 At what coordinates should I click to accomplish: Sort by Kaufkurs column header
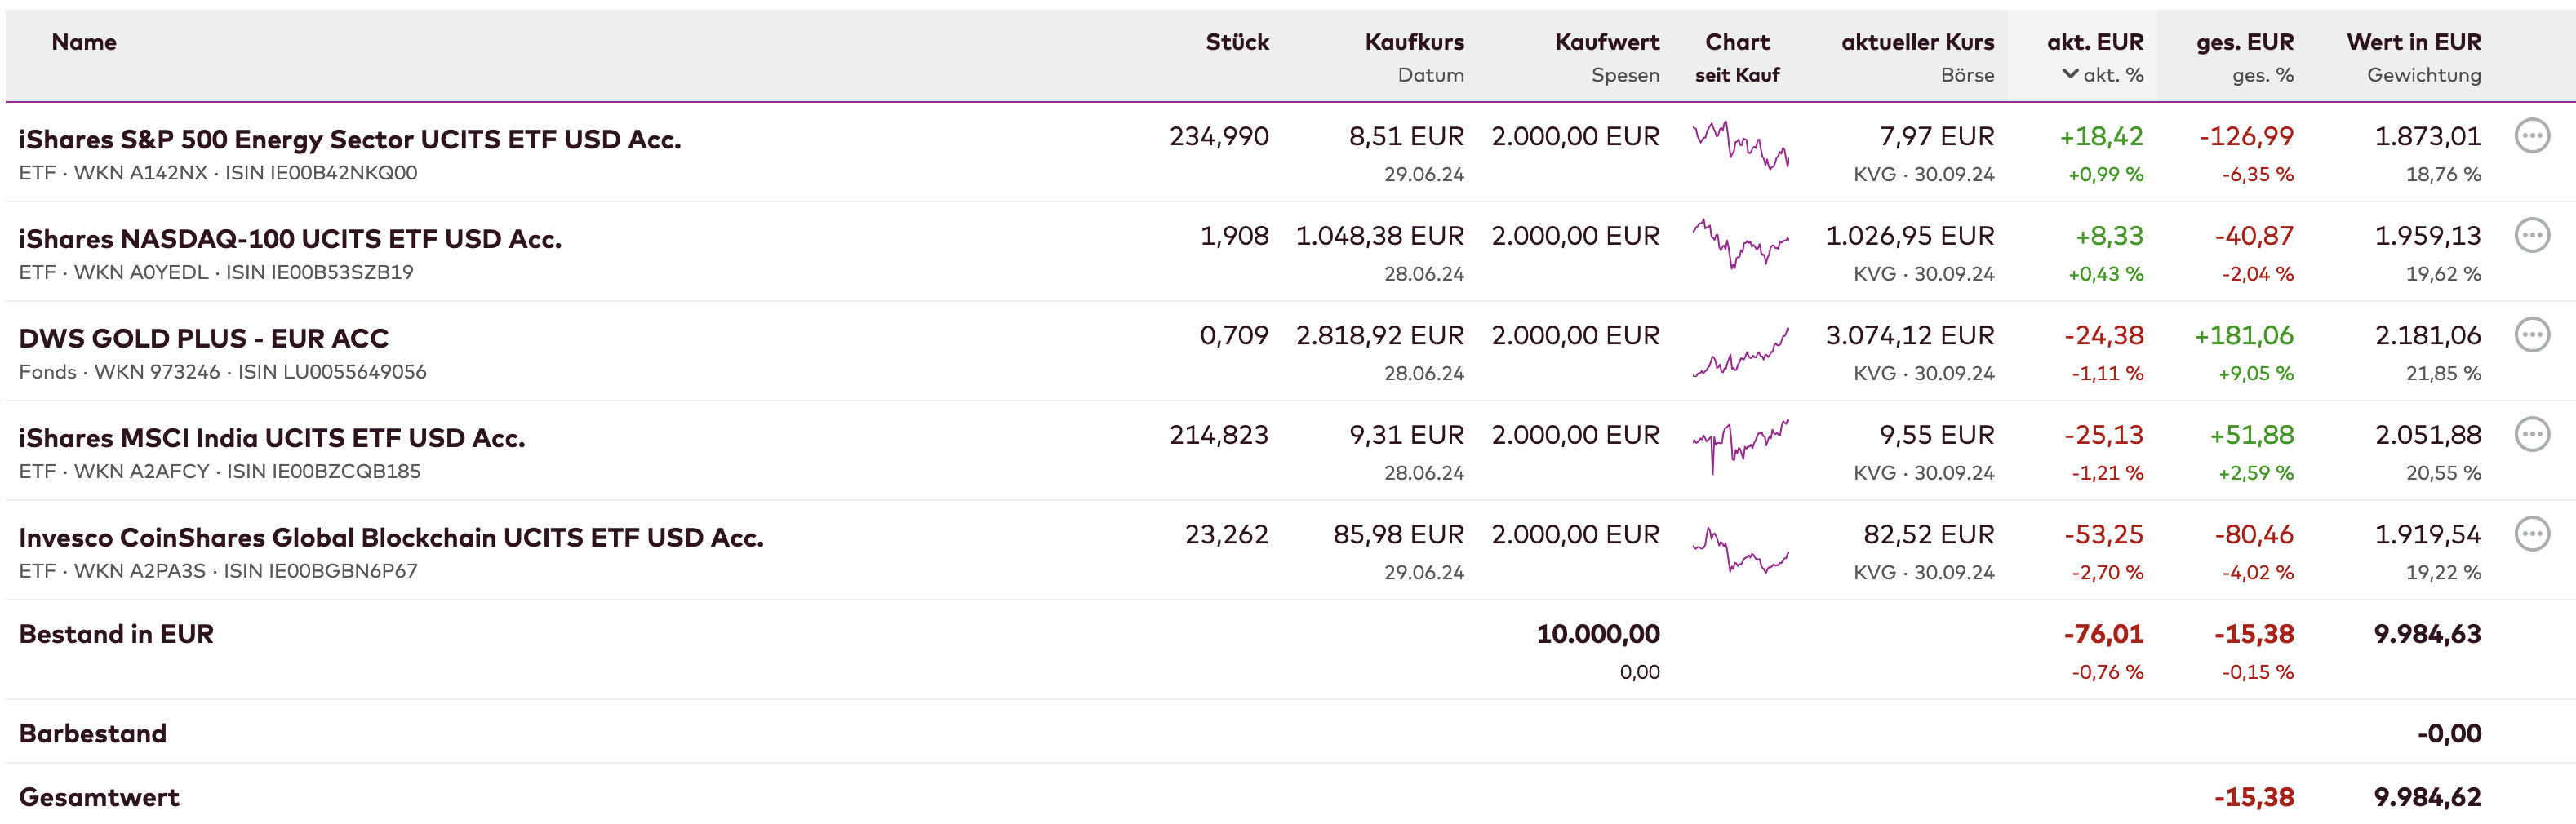pyautogui.click(x=1413, y=42)
